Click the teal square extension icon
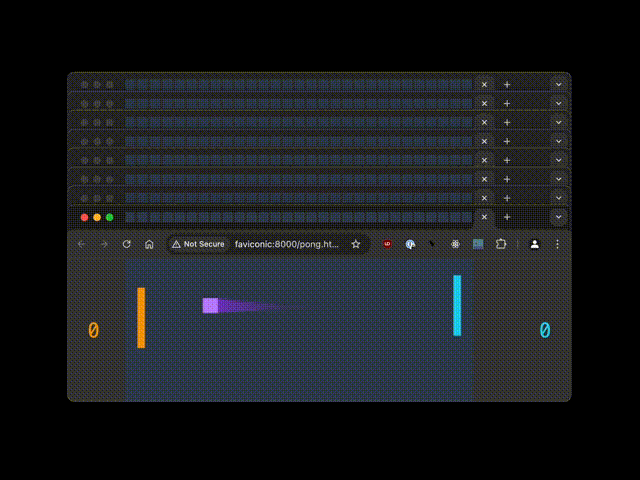Screen dimensions: 640x480 (x=478, y=244)
